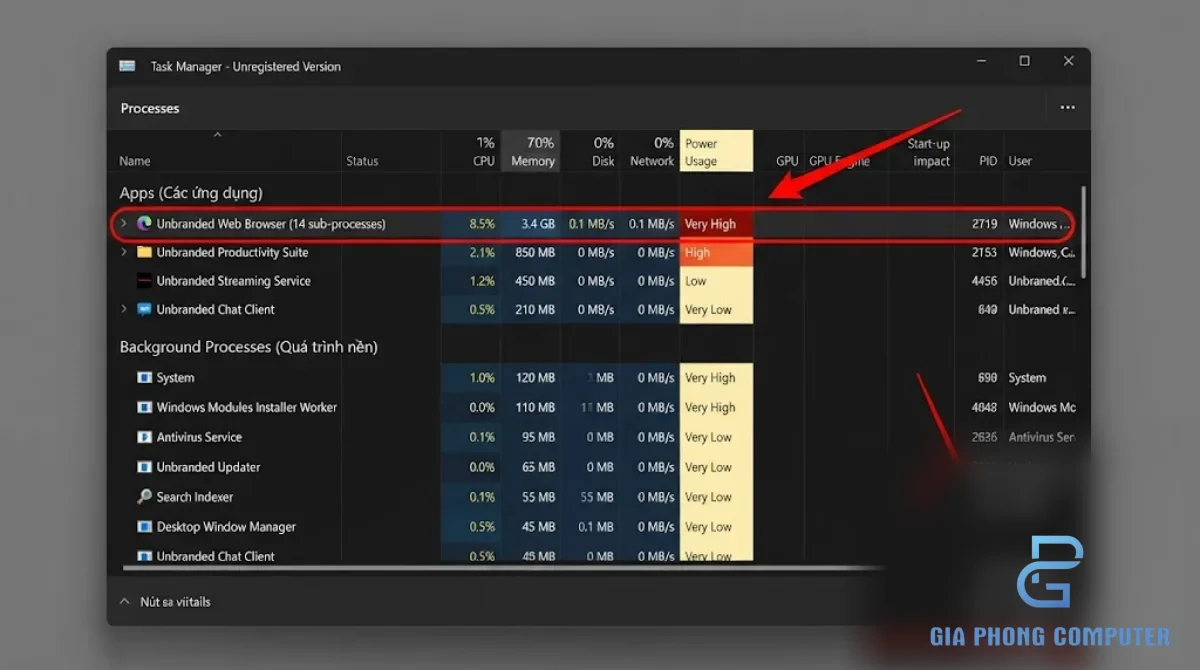The width and height of the screenshot is (1200, 670).
Task: Click the Unbranded Streaming Service icon
Action: [x=144, y=281]
